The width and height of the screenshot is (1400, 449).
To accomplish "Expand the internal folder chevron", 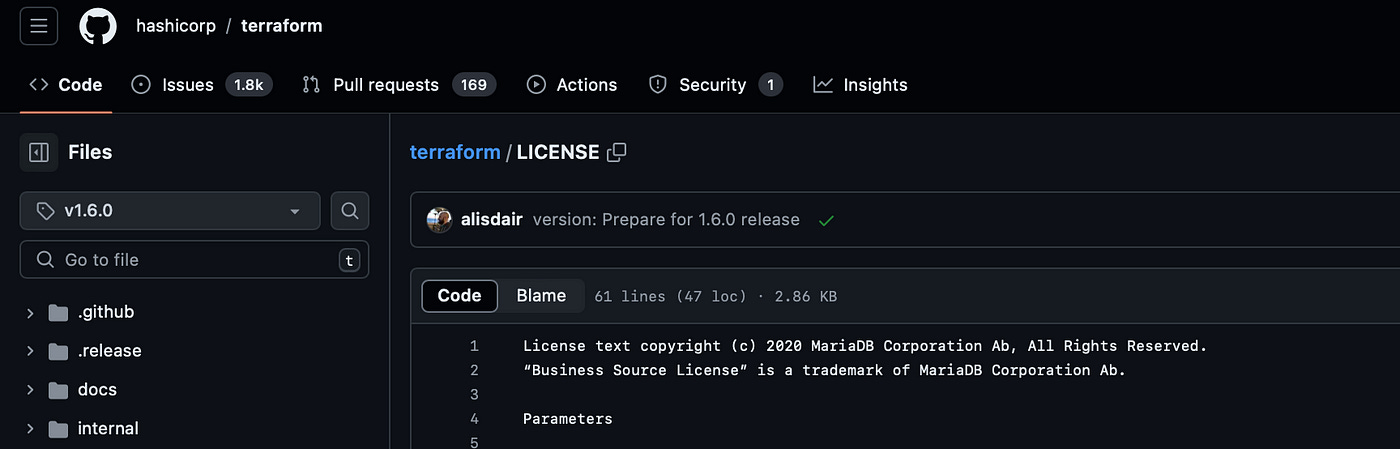I will 30,429.
